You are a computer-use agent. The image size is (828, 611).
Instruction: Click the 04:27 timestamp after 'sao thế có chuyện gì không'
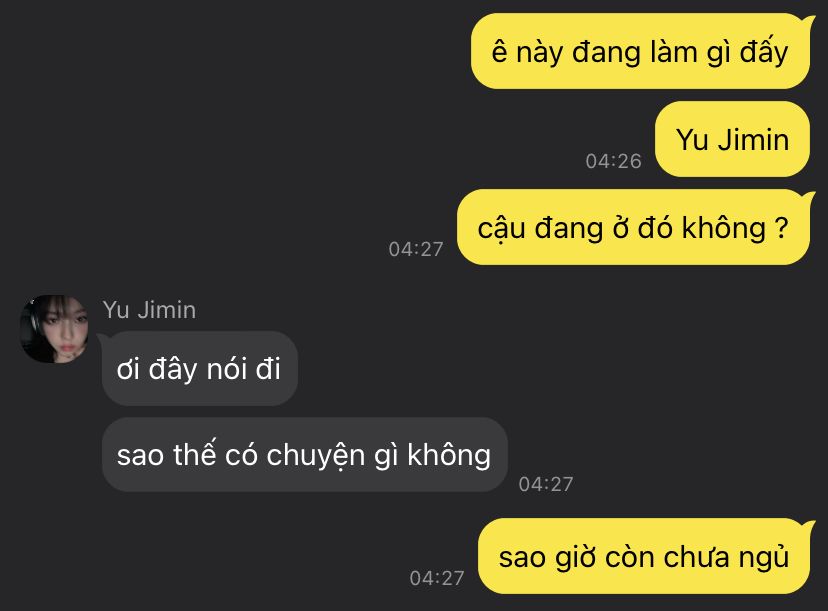click(x=545, y=484)
